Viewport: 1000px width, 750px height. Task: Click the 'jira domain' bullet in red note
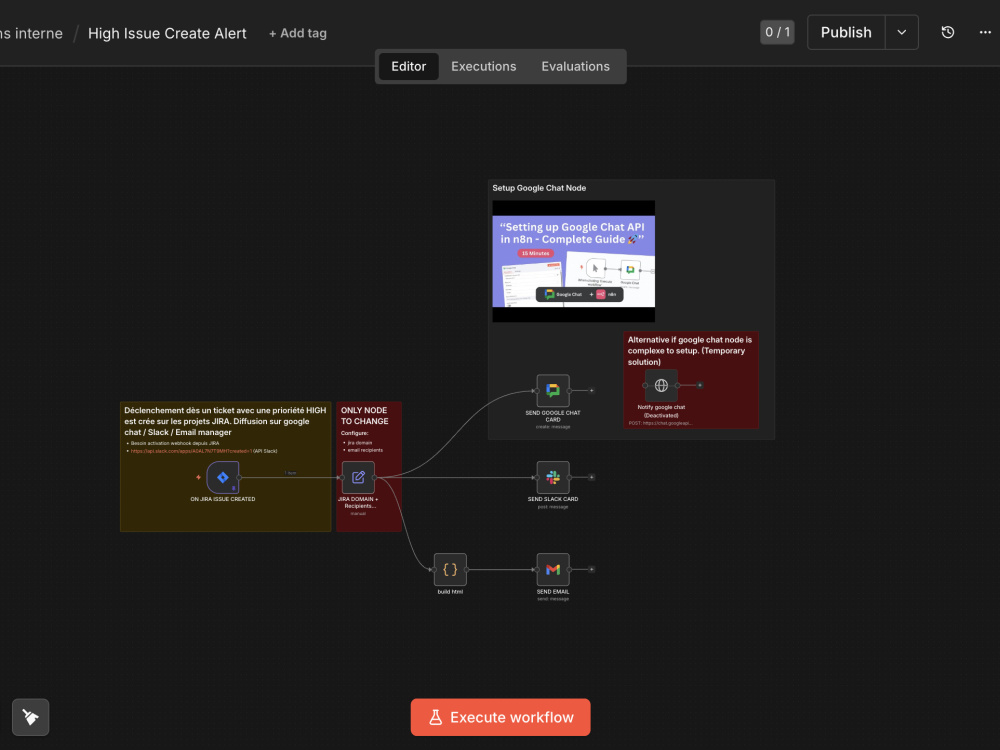pyautogui.click(x=360, y=443)
